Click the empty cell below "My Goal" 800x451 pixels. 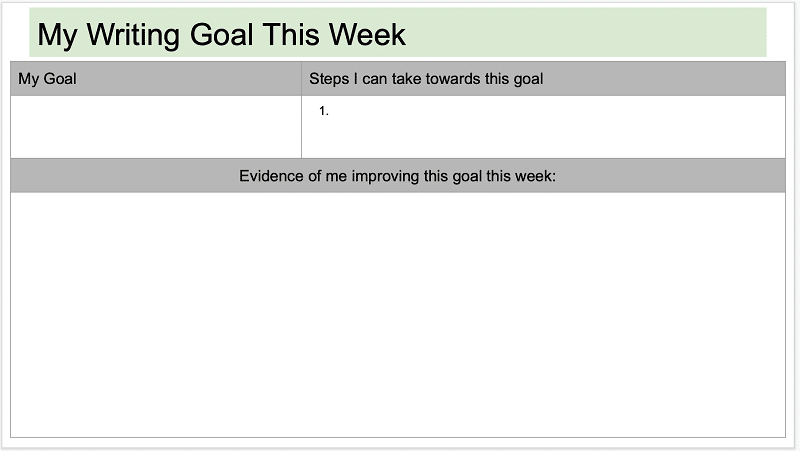(155, 127)
